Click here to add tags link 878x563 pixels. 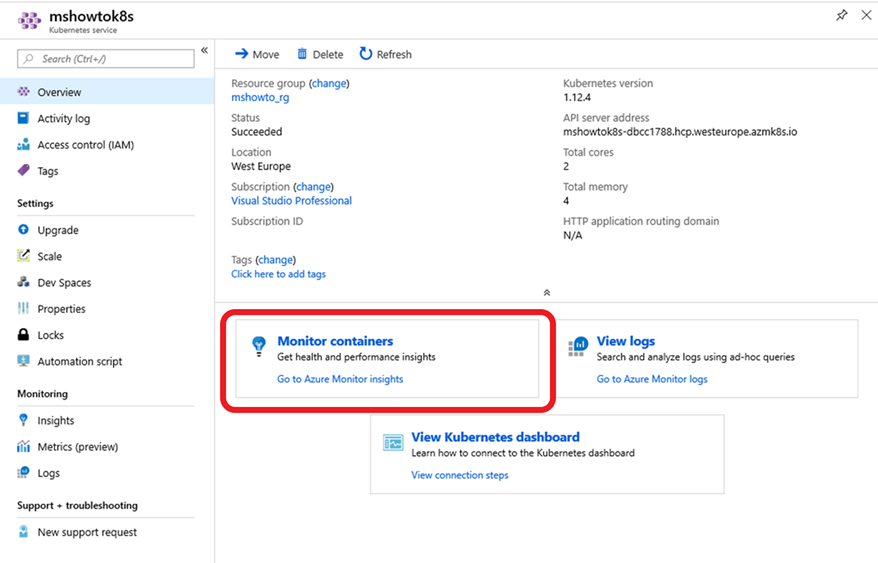tap(278, 274)
